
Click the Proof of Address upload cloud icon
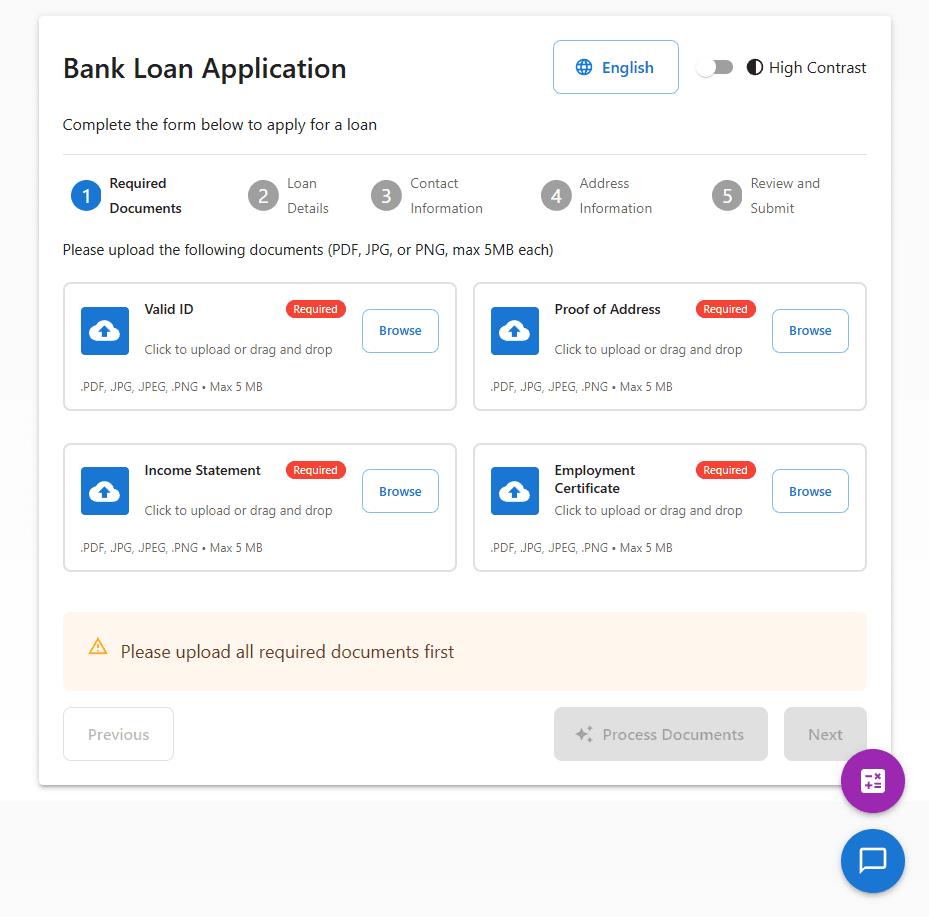(x=514, y=331)
